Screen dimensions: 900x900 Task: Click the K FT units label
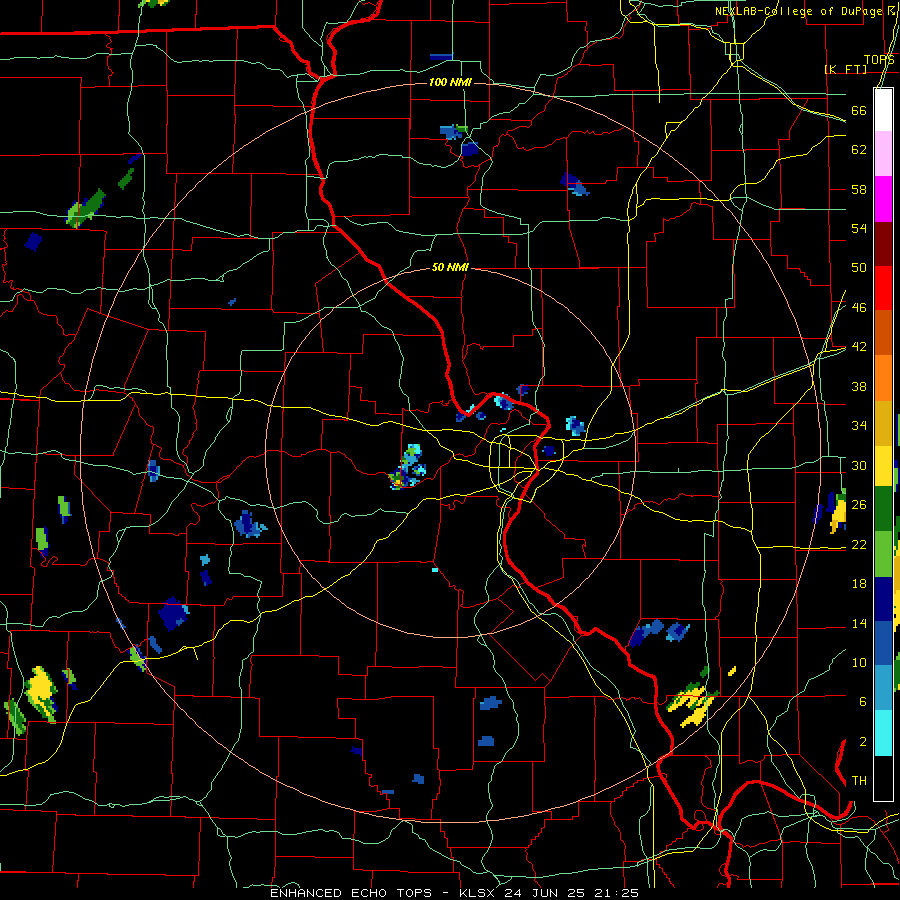[846, 69]
